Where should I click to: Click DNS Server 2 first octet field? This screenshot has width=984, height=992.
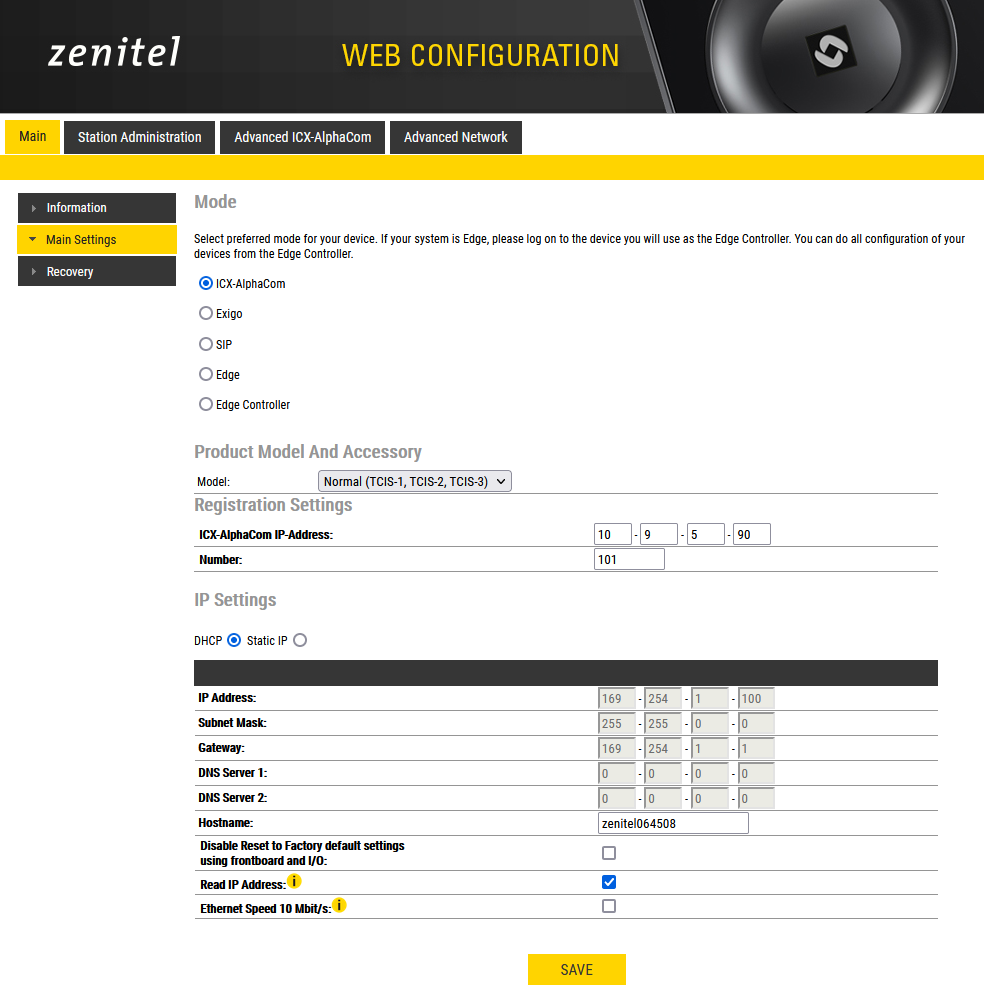[x=617, y=798]
